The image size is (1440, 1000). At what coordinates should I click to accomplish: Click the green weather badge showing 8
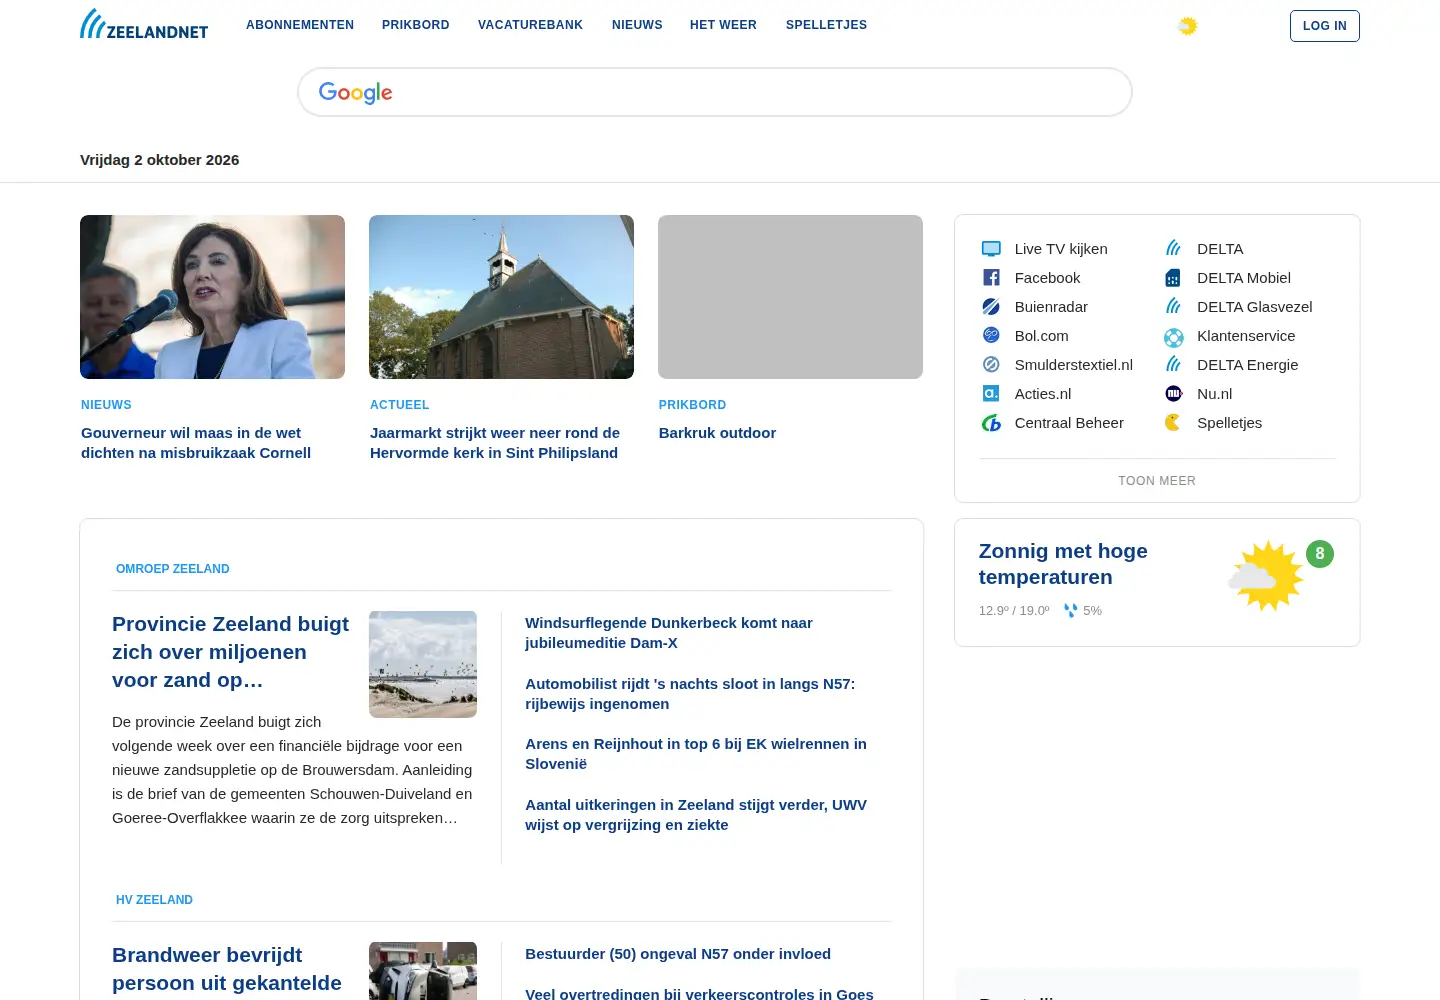(1320, 554)
